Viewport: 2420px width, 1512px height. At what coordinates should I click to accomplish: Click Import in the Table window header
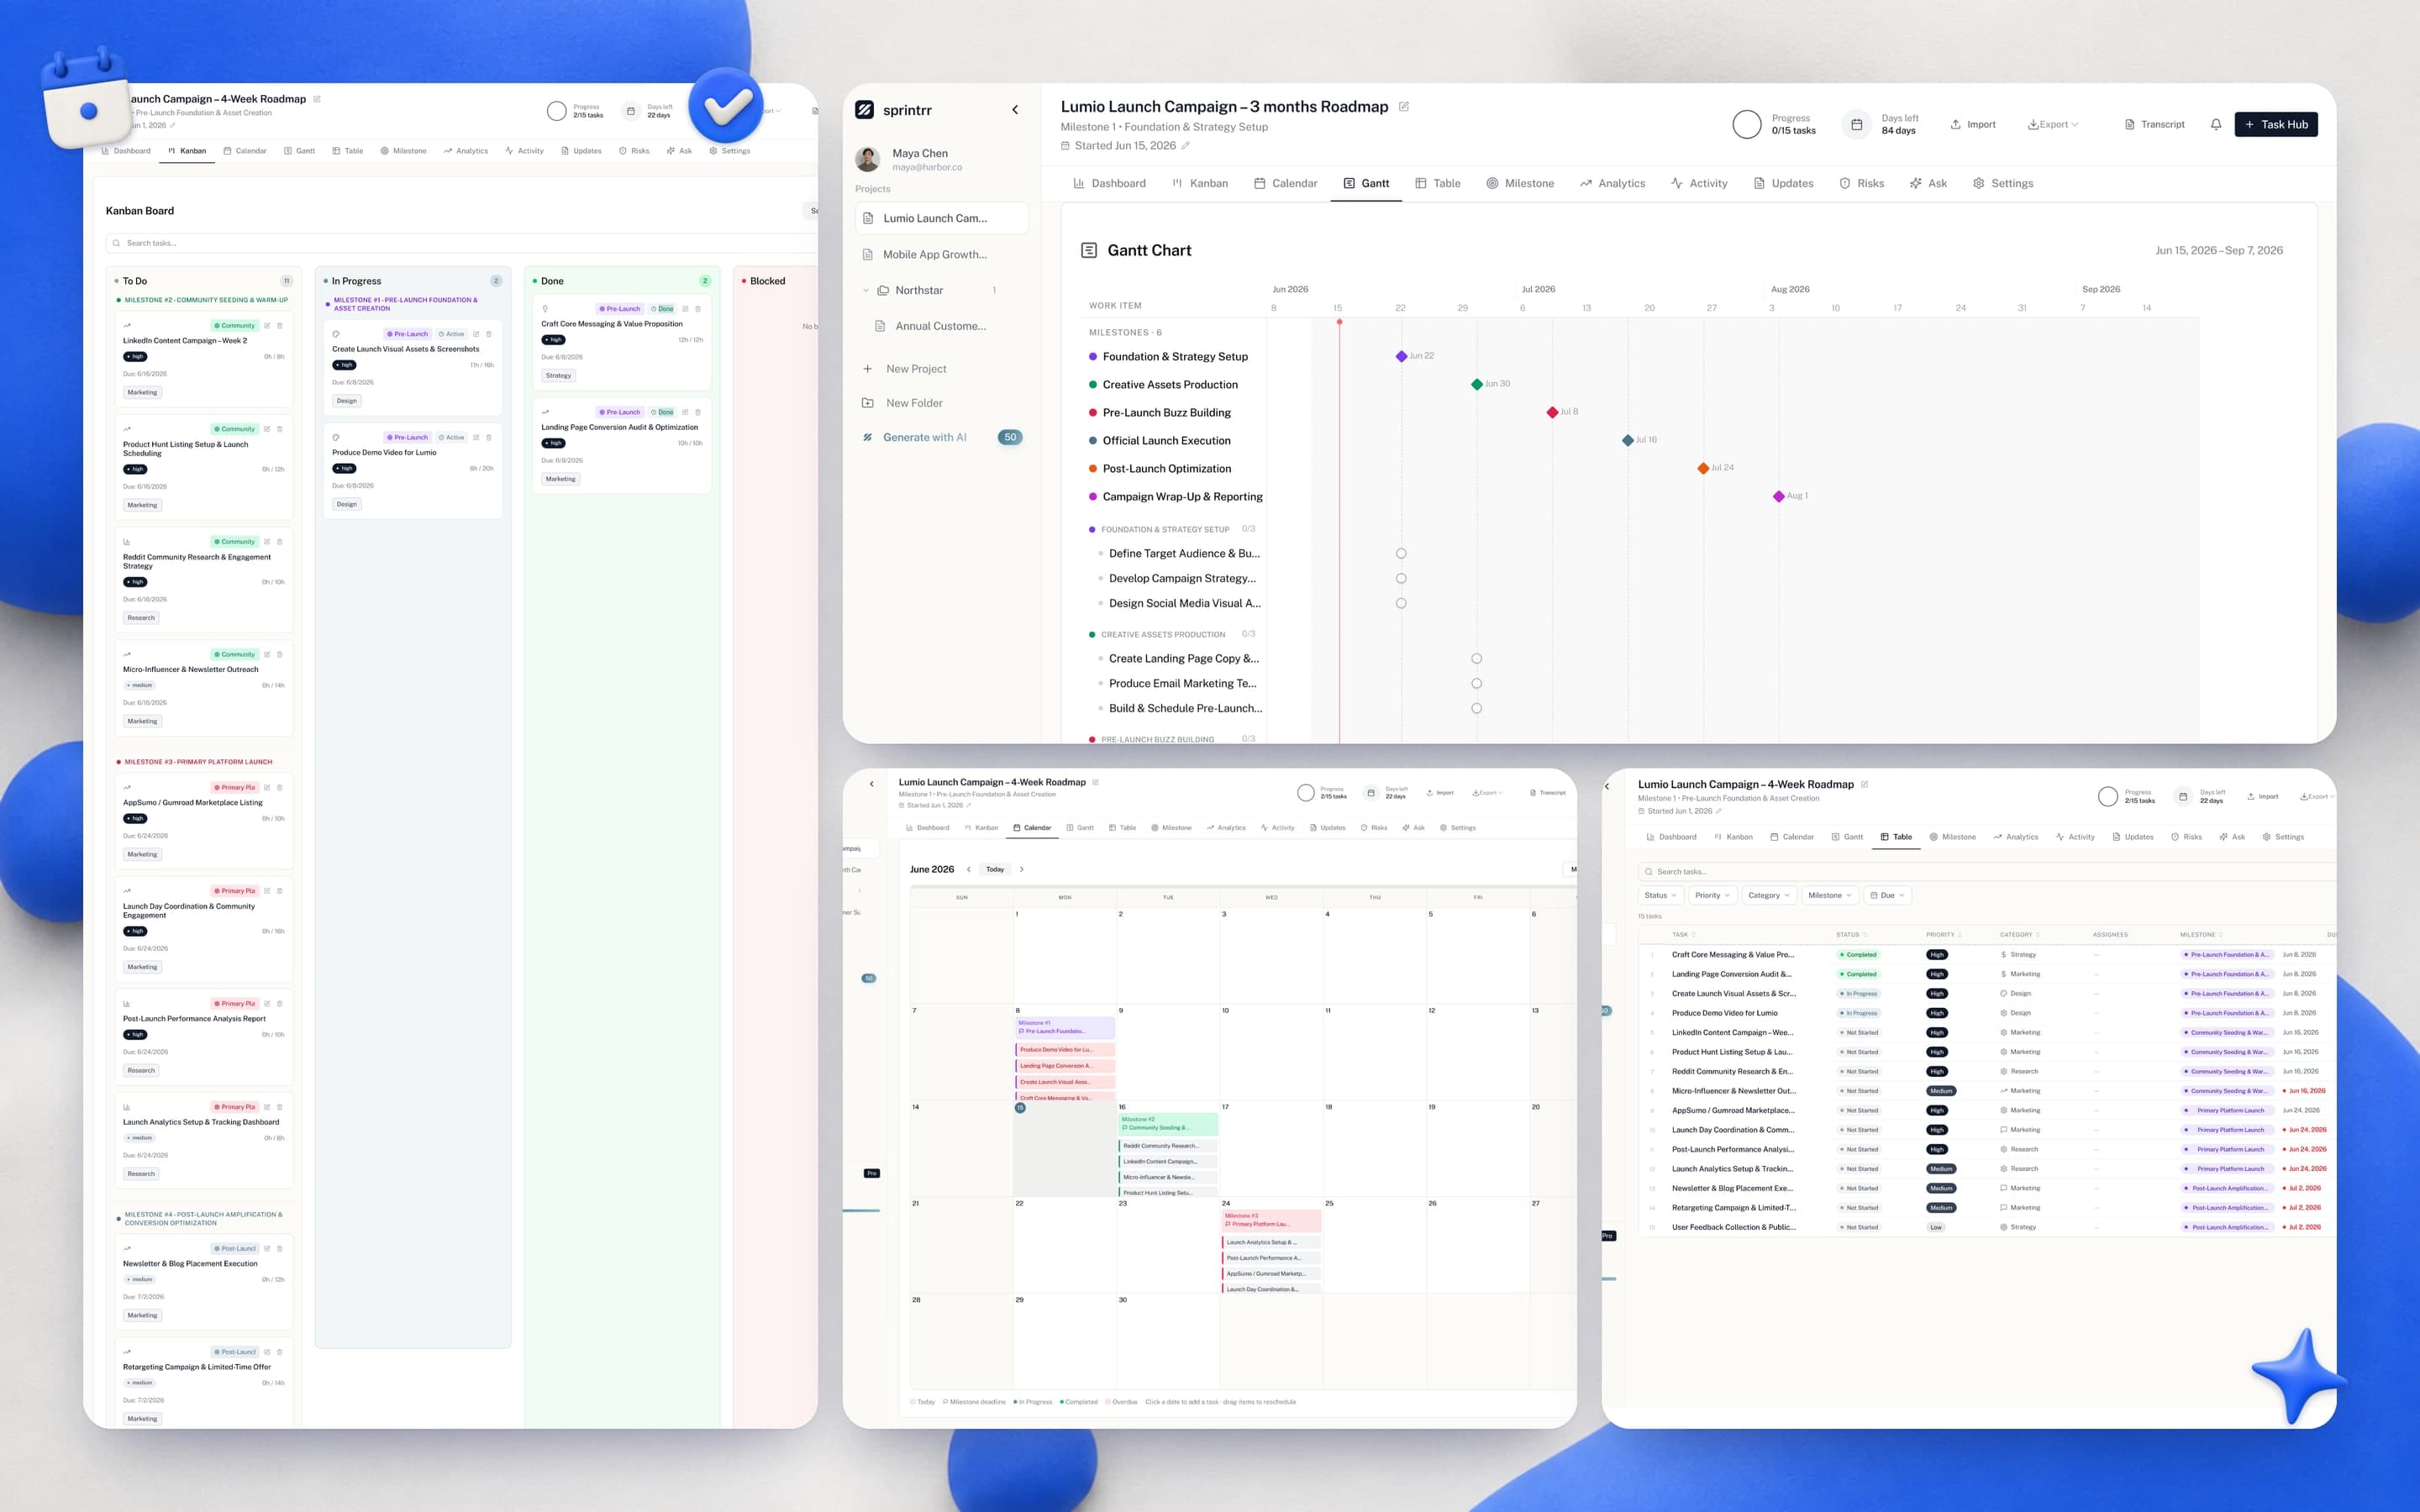coord(2262,797)
